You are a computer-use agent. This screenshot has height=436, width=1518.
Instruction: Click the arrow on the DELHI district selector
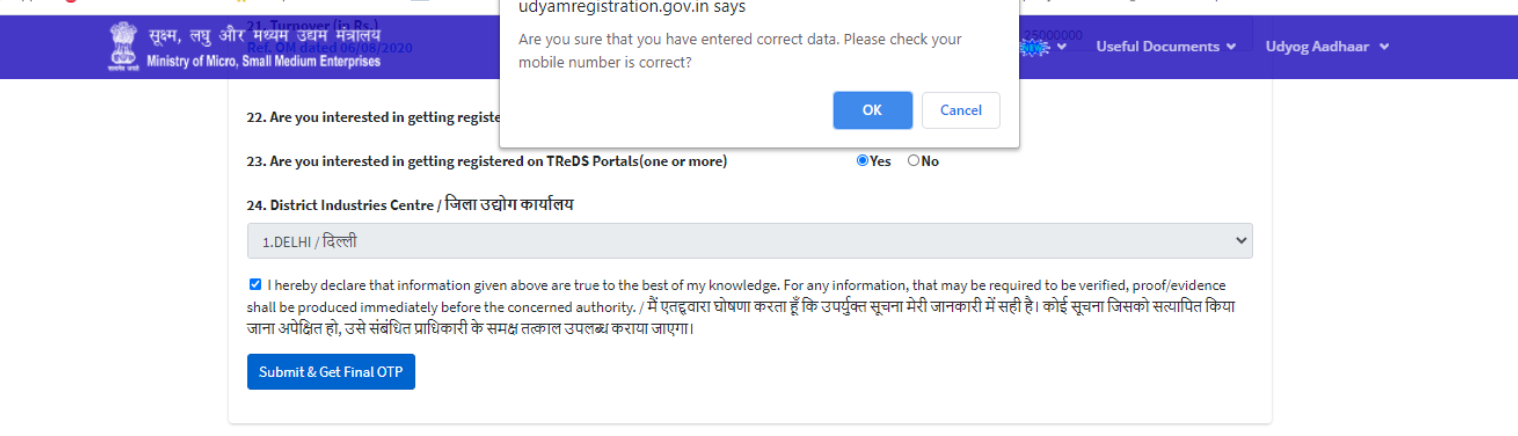1241,240
